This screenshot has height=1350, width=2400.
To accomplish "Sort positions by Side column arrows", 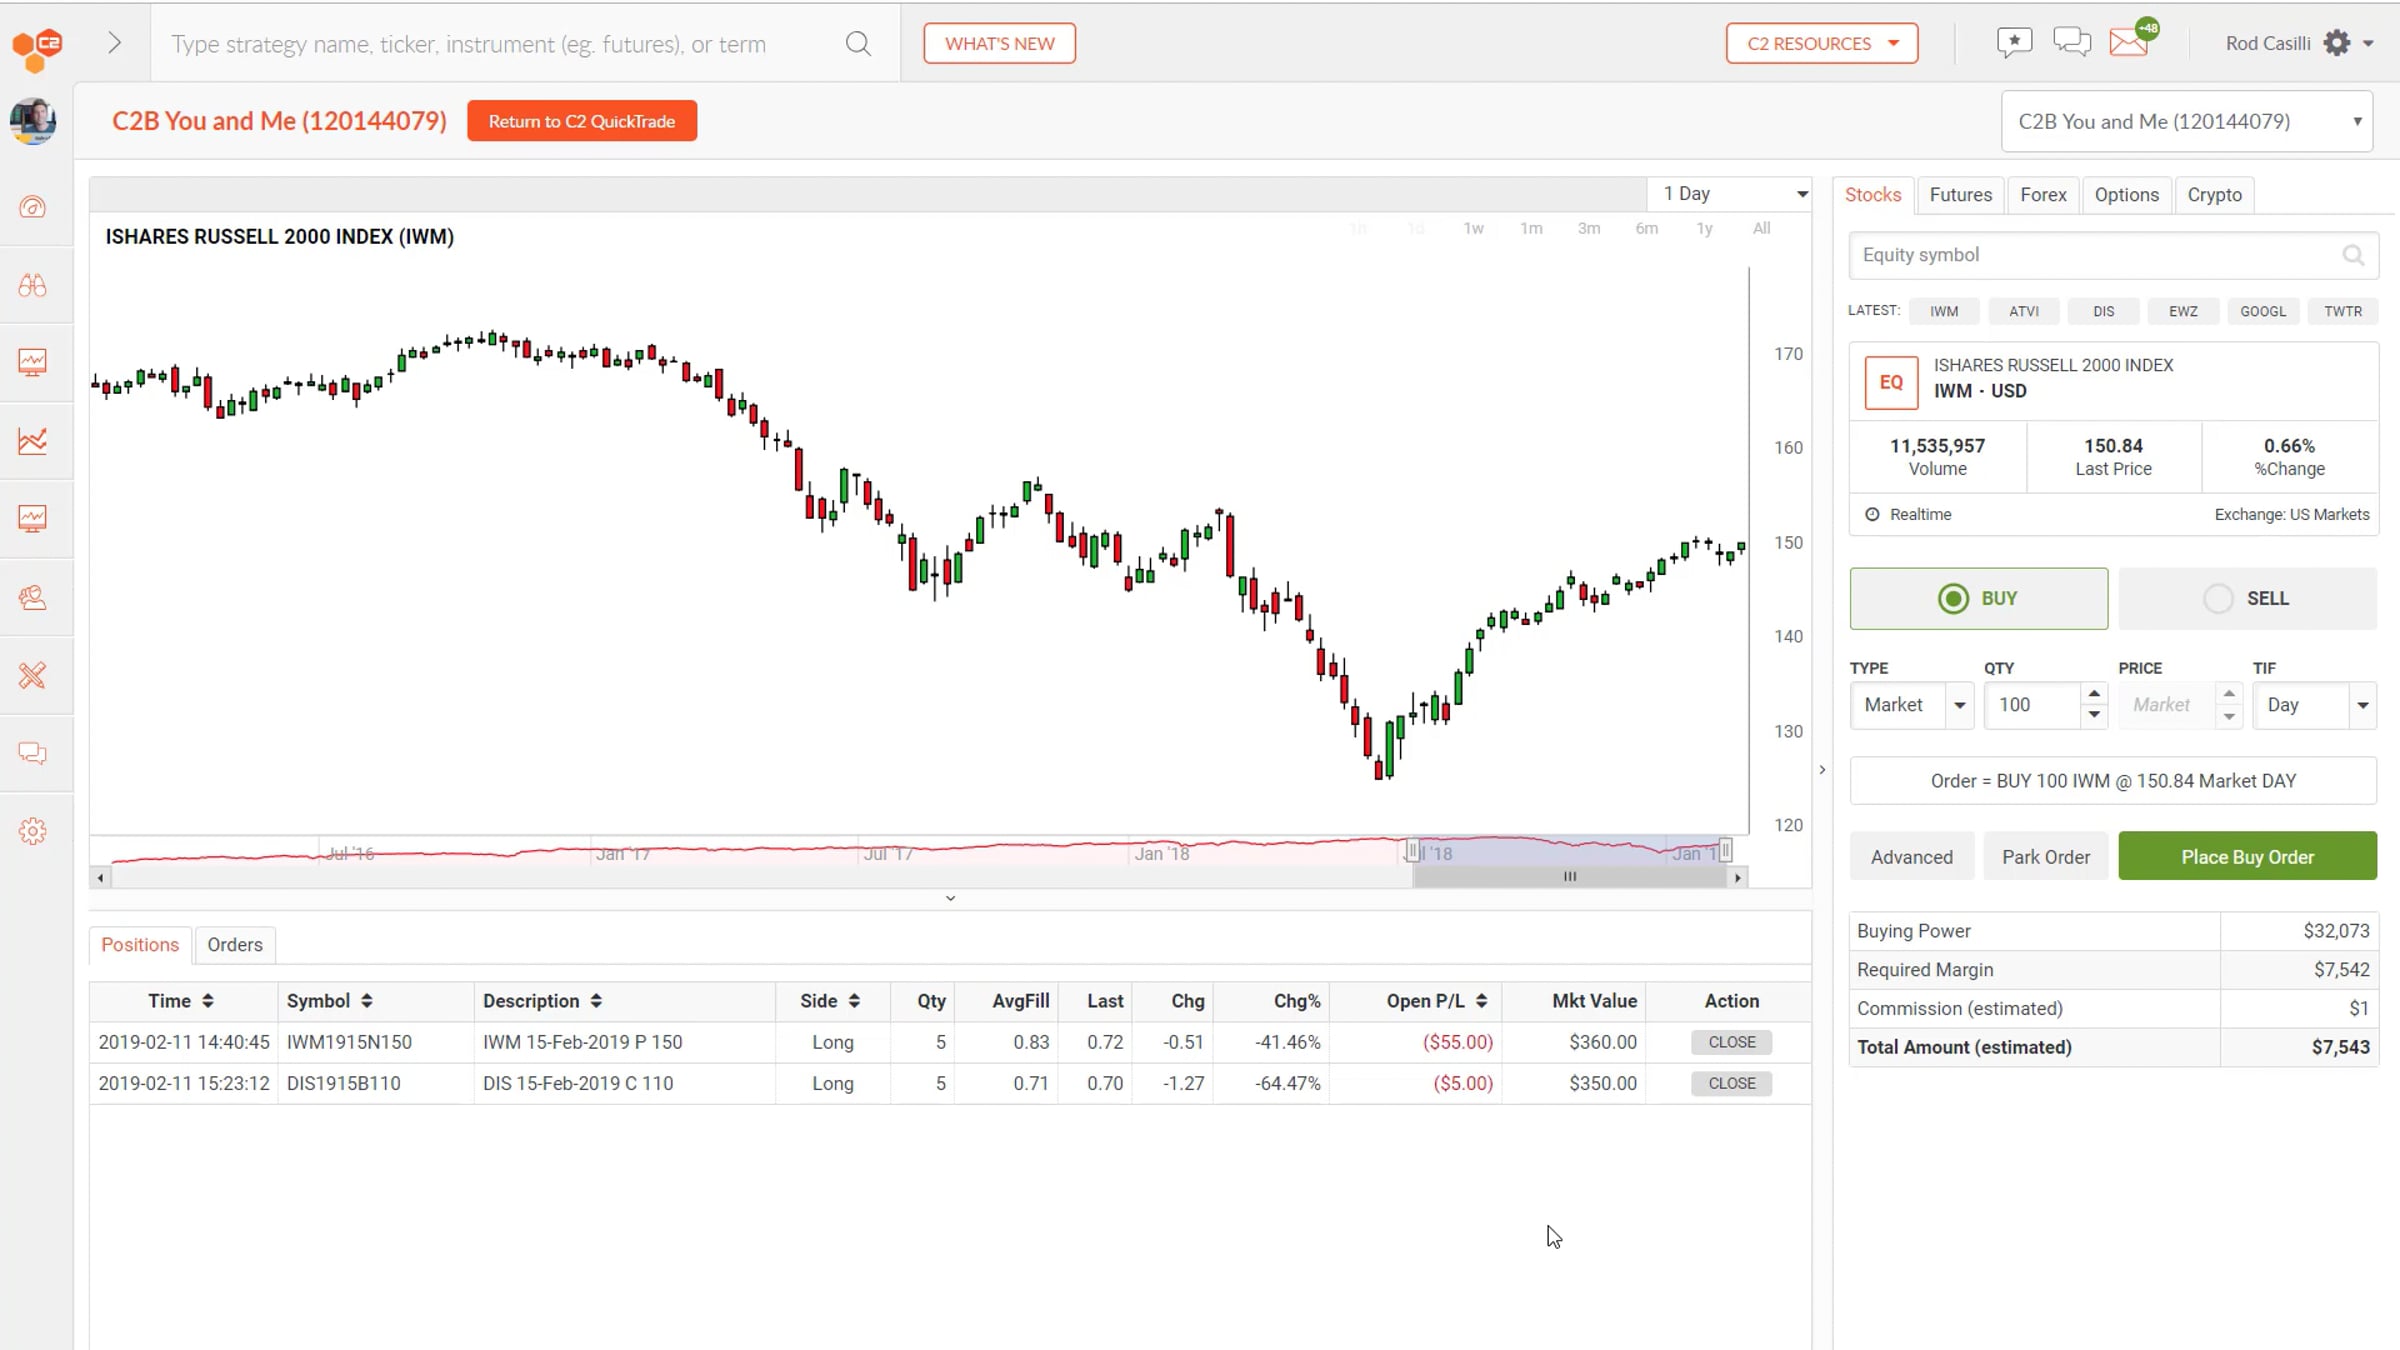I will tap(854, 1001).
